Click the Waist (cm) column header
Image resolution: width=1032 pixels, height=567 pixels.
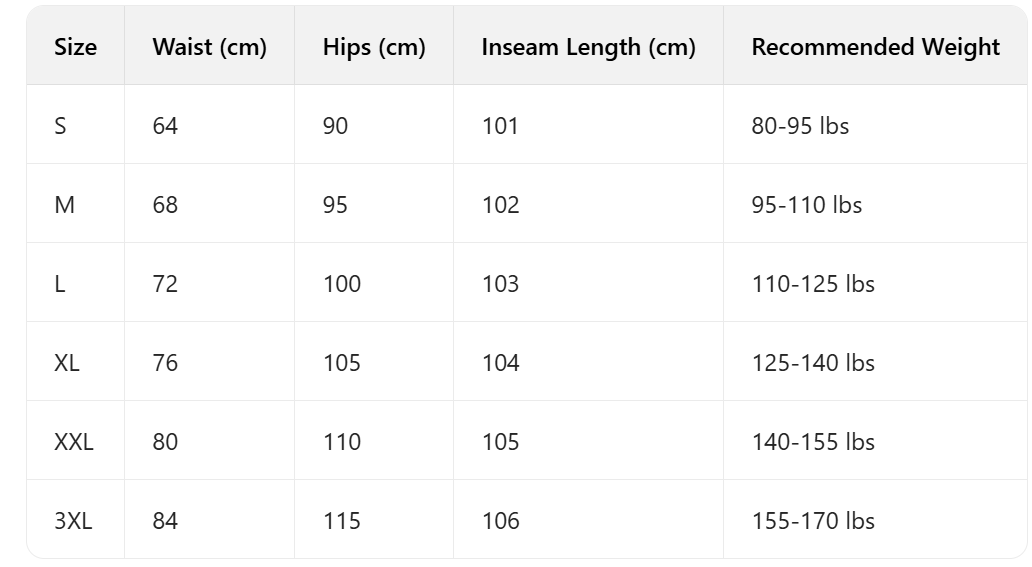point(209,47)
